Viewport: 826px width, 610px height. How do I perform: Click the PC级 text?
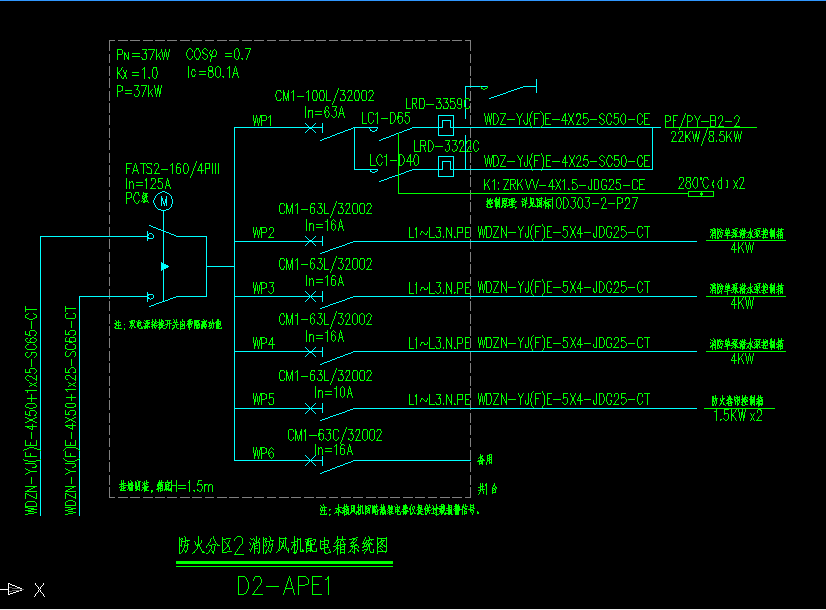click(x=137, y=198)
